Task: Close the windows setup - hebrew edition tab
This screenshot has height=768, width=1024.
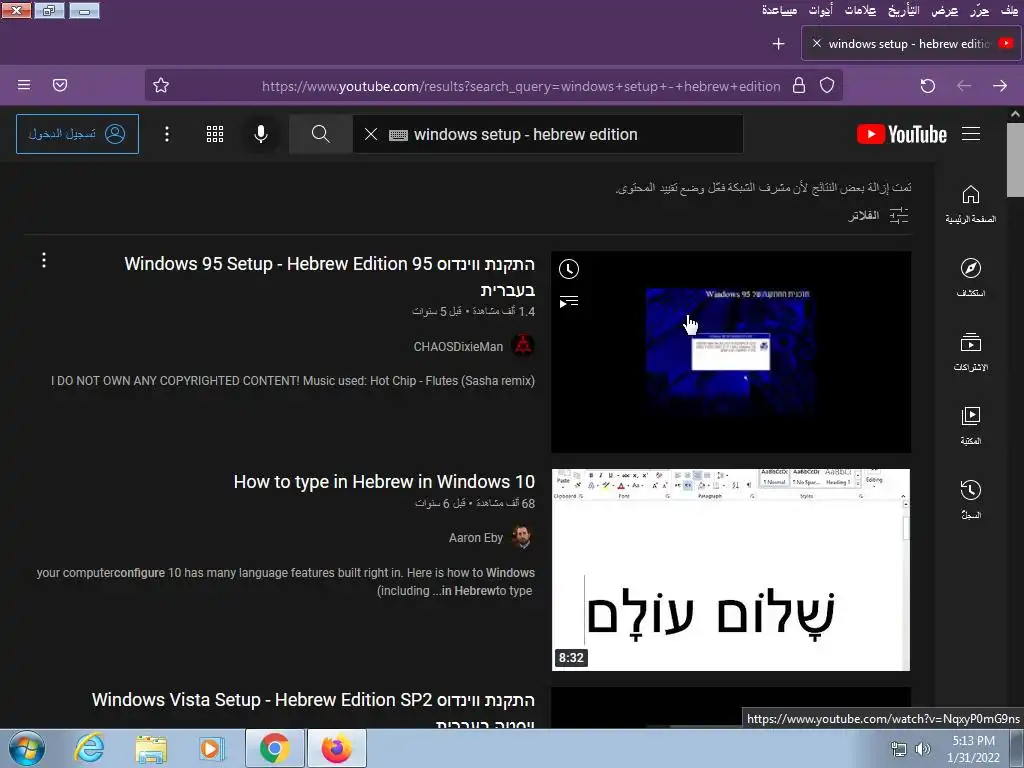Action: (x=816, y=43)
